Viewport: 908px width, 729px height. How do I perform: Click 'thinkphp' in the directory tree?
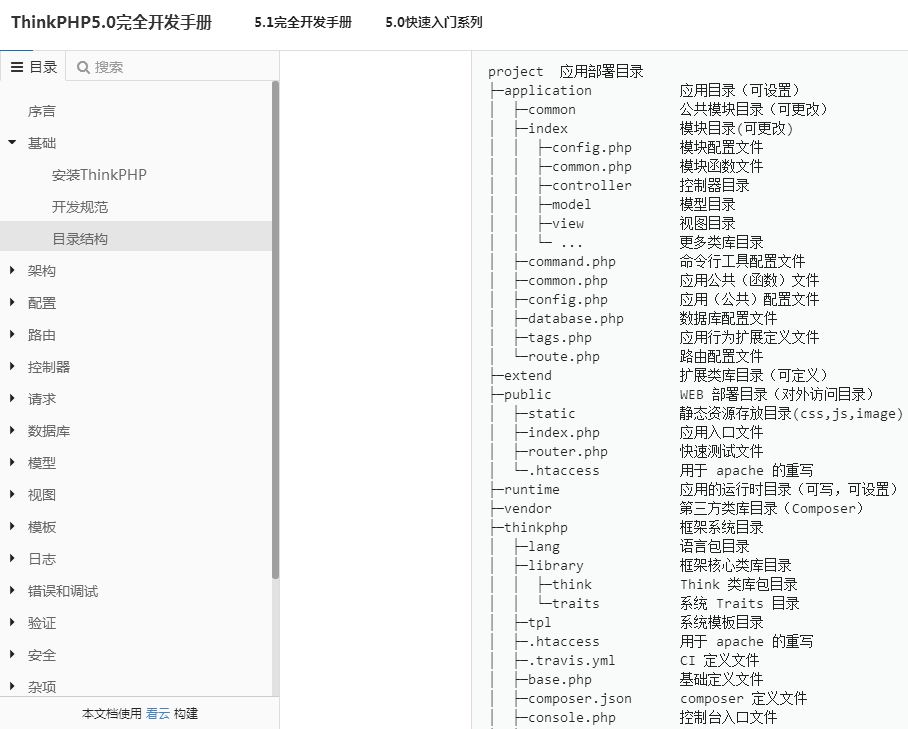536,528
